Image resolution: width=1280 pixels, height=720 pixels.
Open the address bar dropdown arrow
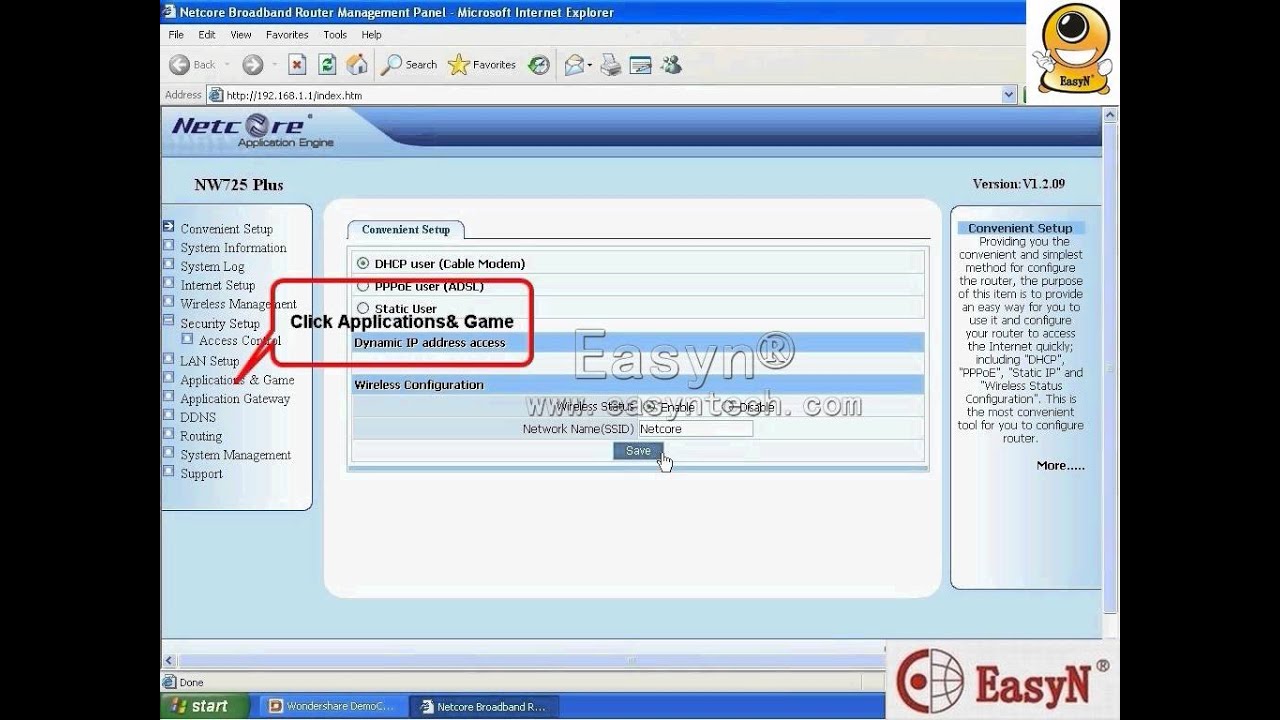tap(1008, 95)
